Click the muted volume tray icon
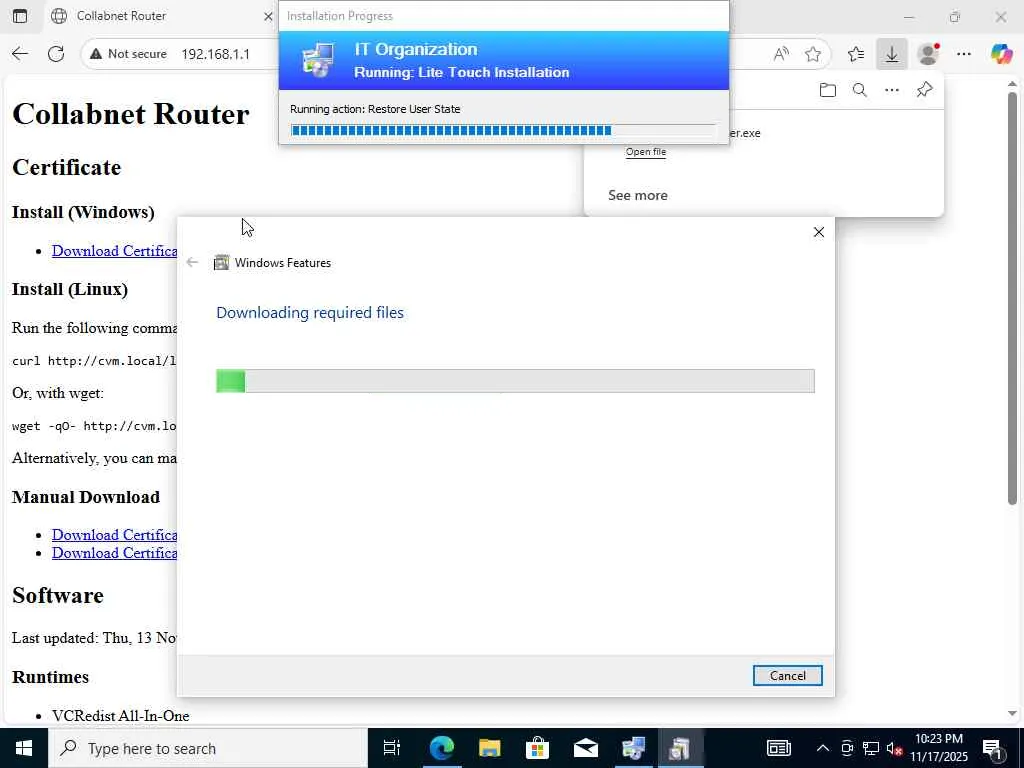 pos(894,748)
